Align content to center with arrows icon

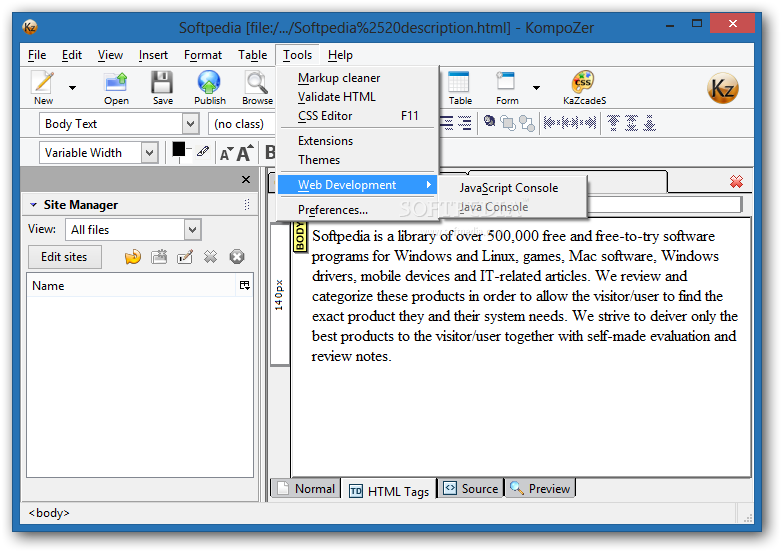pyautogui.click(x=570, y=122)
